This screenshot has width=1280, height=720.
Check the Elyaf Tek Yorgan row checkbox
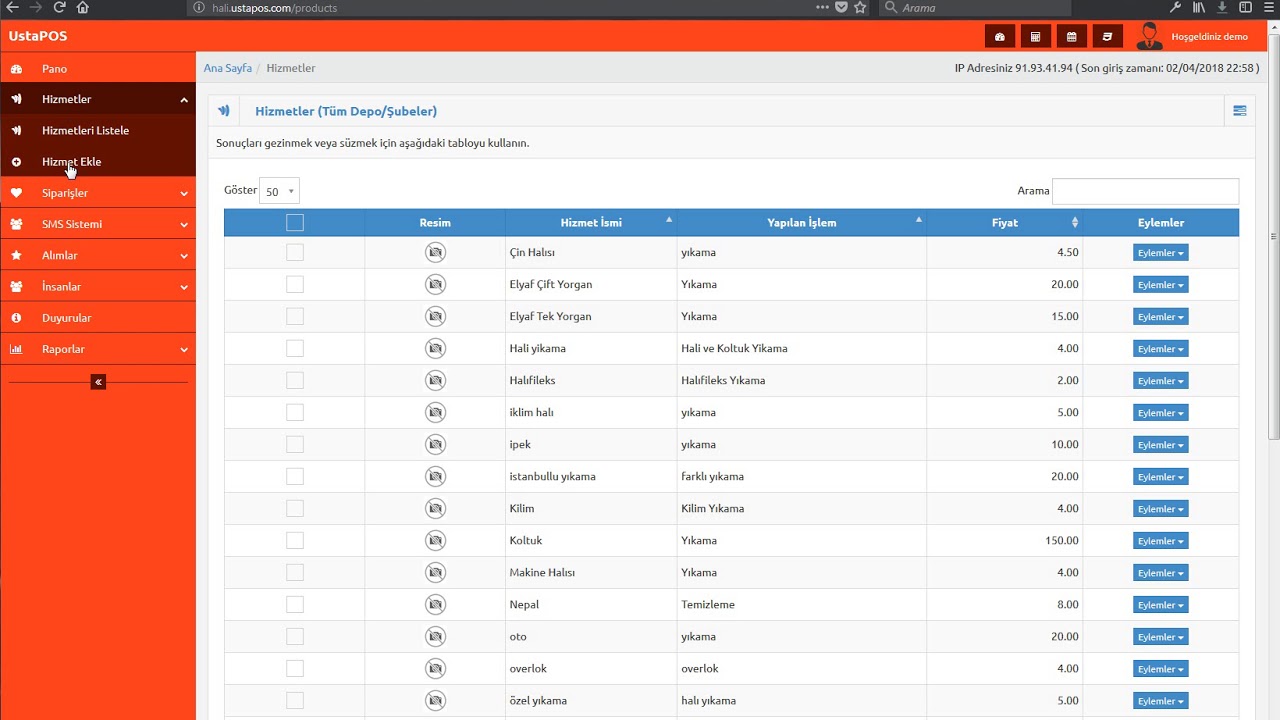click(x=295, y=317)
